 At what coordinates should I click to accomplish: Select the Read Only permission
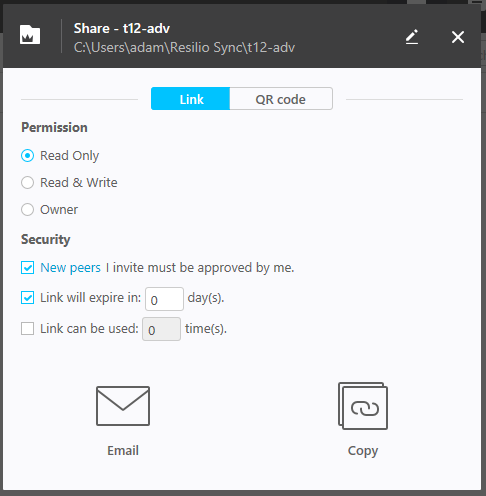27,156
